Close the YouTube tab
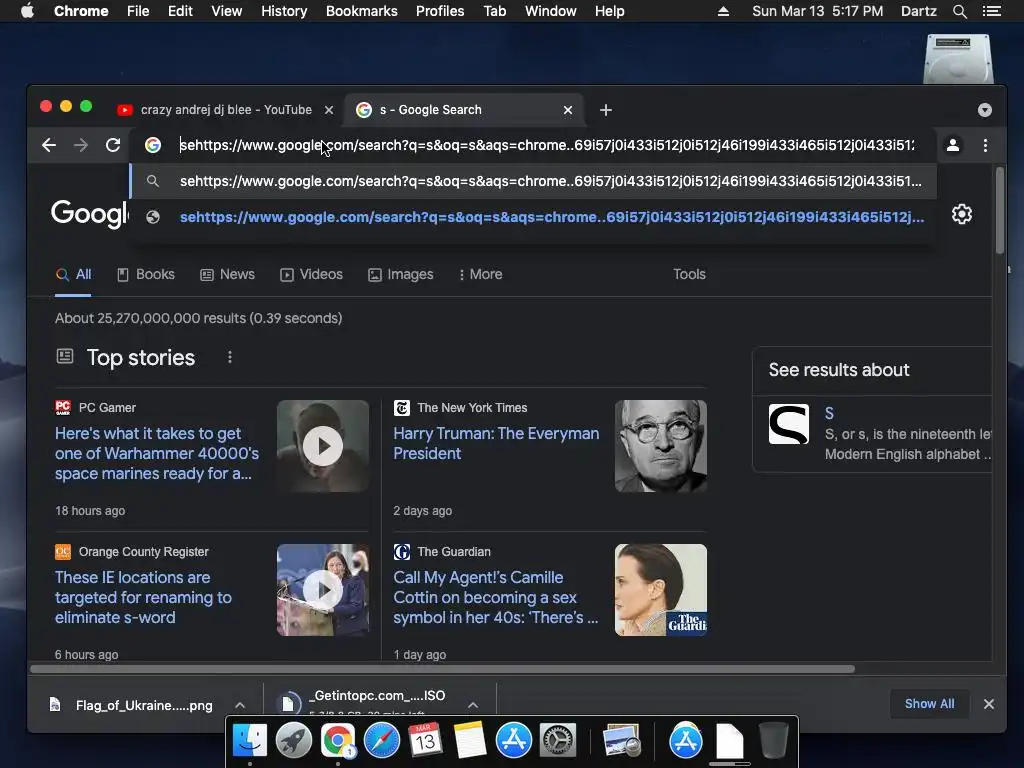This screenshot has height=768, width=1024. click(x=329, y=110)
